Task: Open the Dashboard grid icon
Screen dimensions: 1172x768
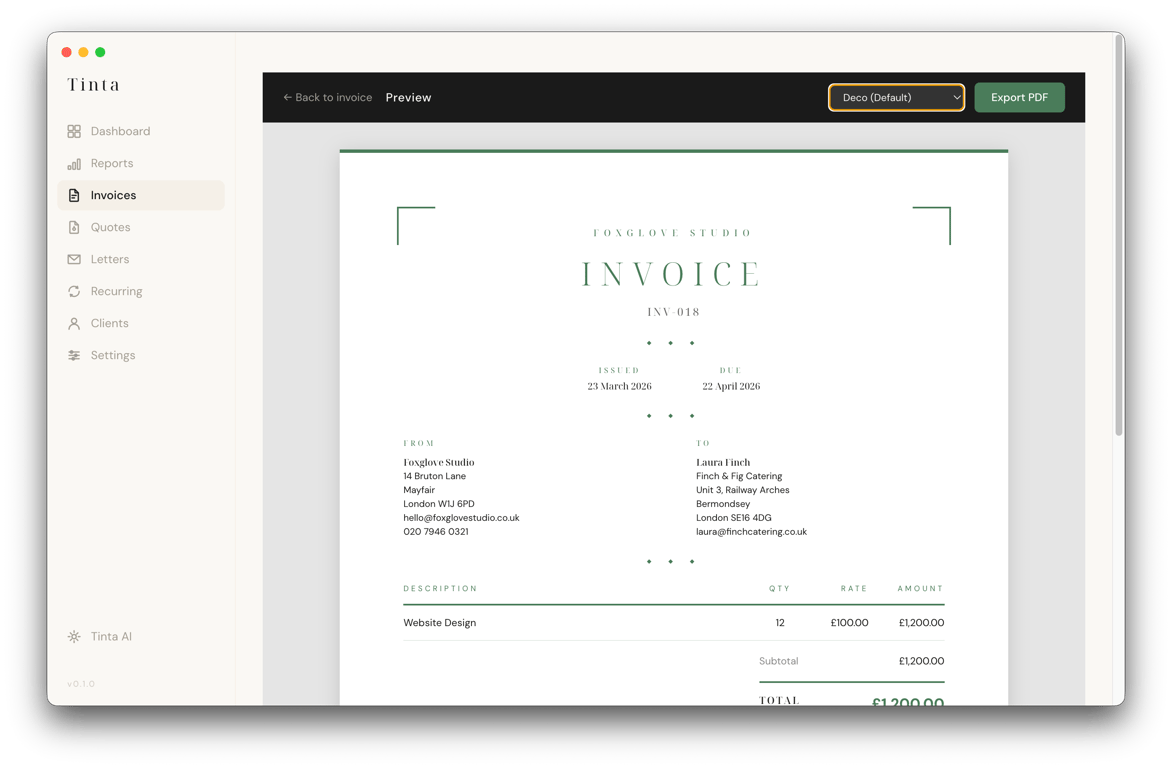Action: point(72,130)
